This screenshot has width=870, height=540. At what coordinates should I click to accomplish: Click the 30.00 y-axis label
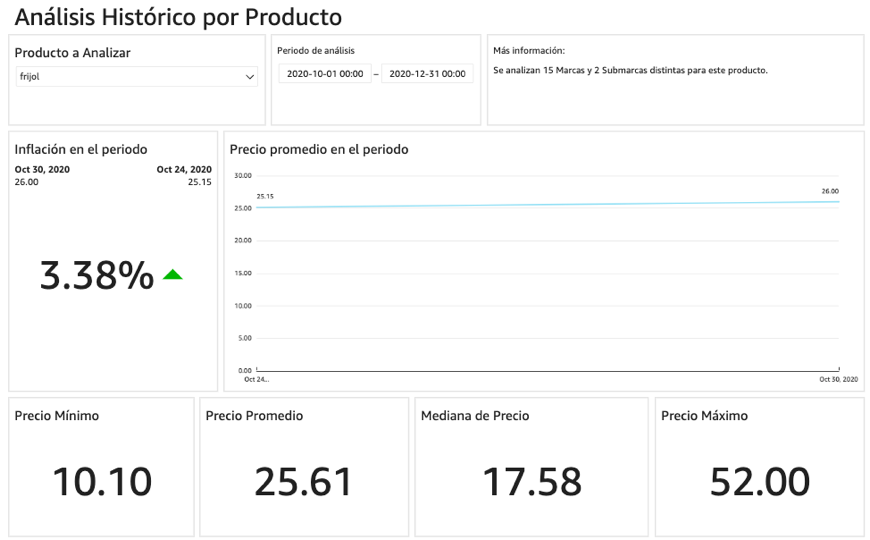[242, 175]
